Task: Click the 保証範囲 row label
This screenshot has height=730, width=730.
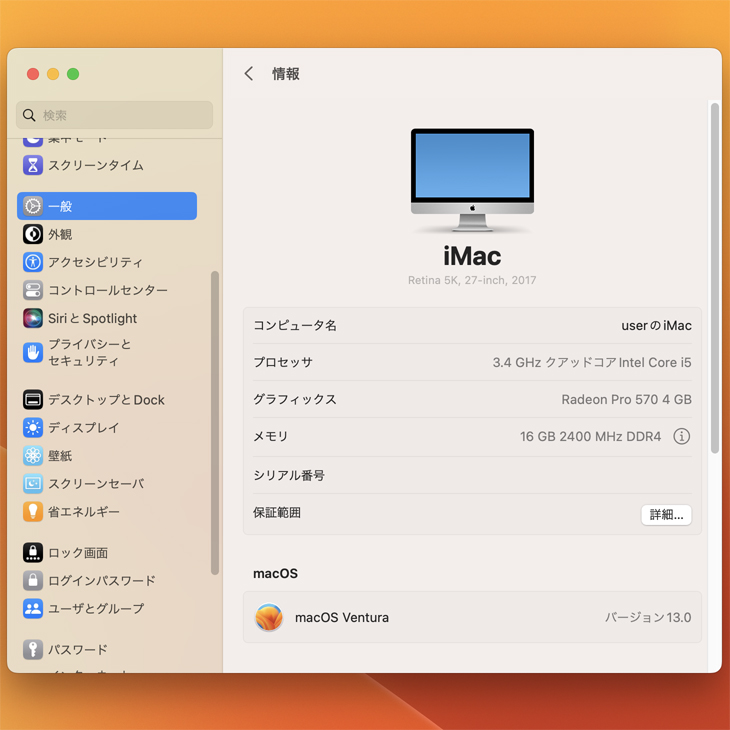Action: click(x=277, y=513)
